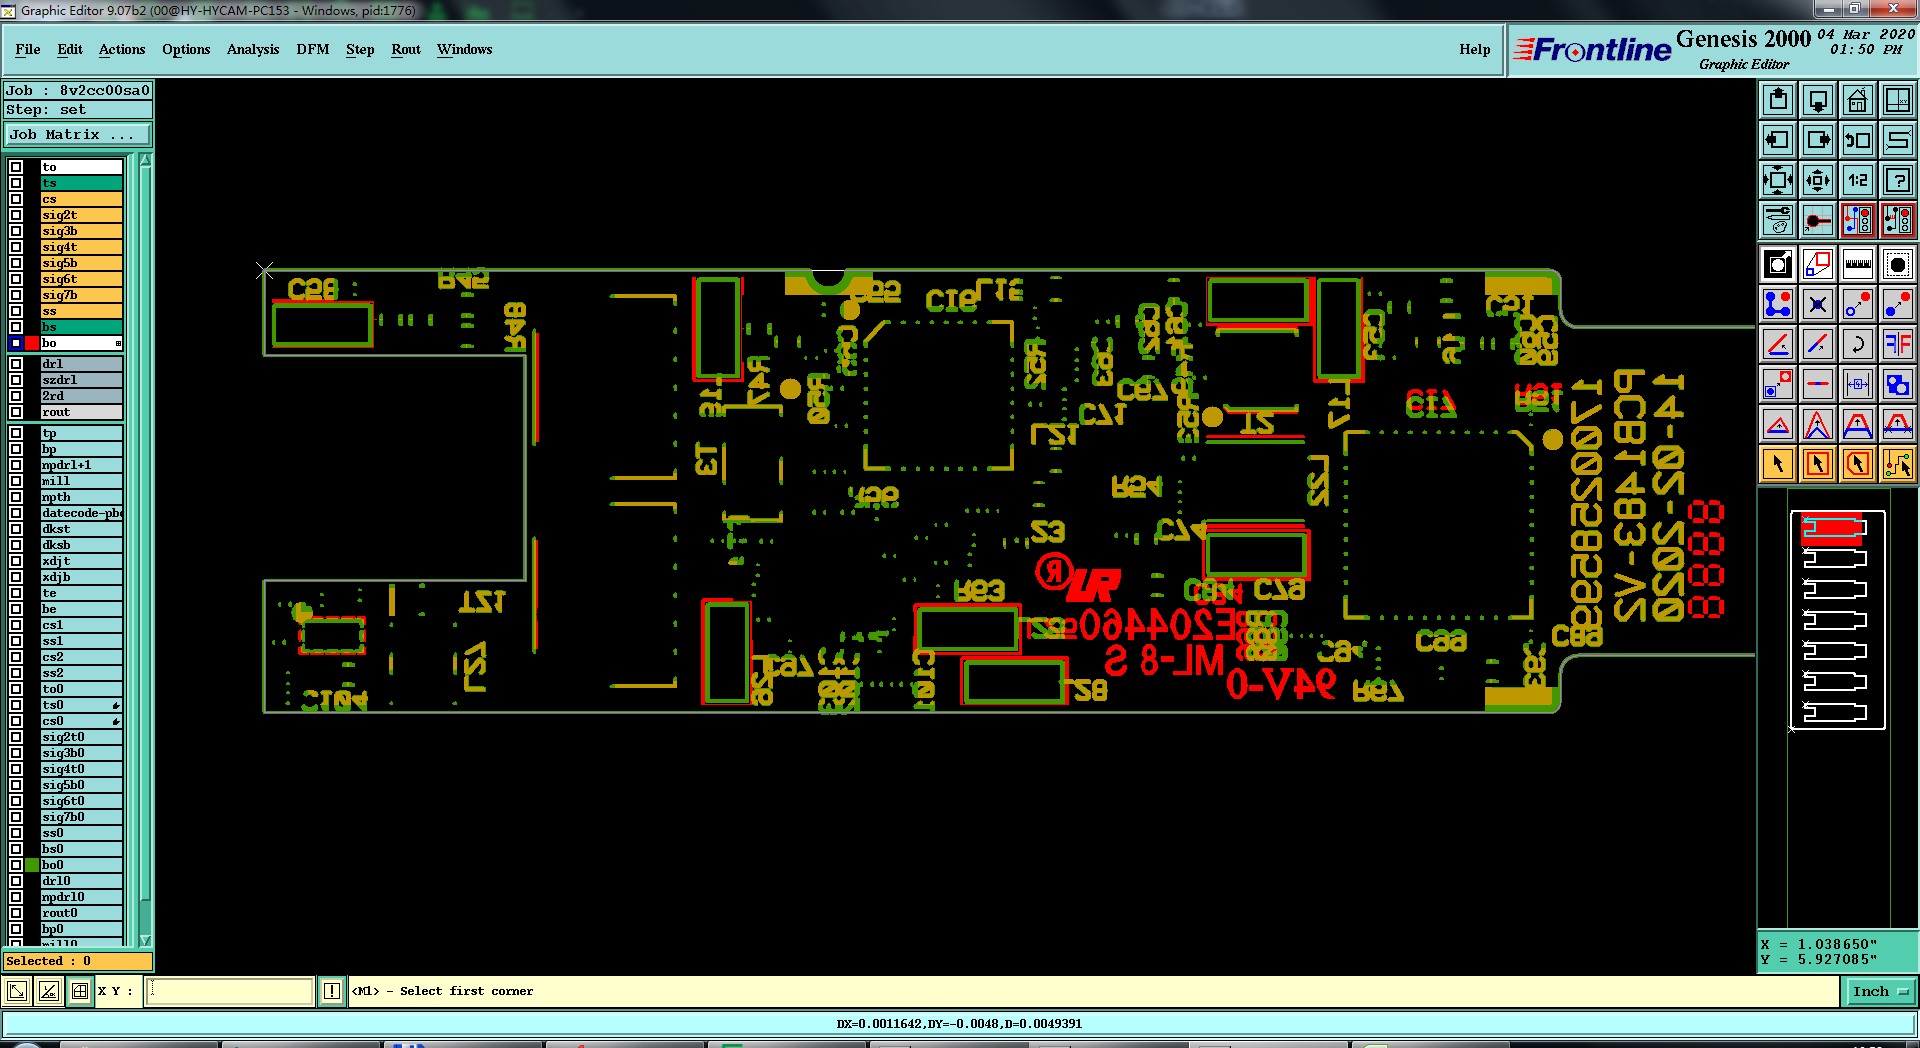The height and width of the screenshot is (1048, 1920).
Task: Open the Actions menu
Action: pyautogui.click(x=122, y=49)
